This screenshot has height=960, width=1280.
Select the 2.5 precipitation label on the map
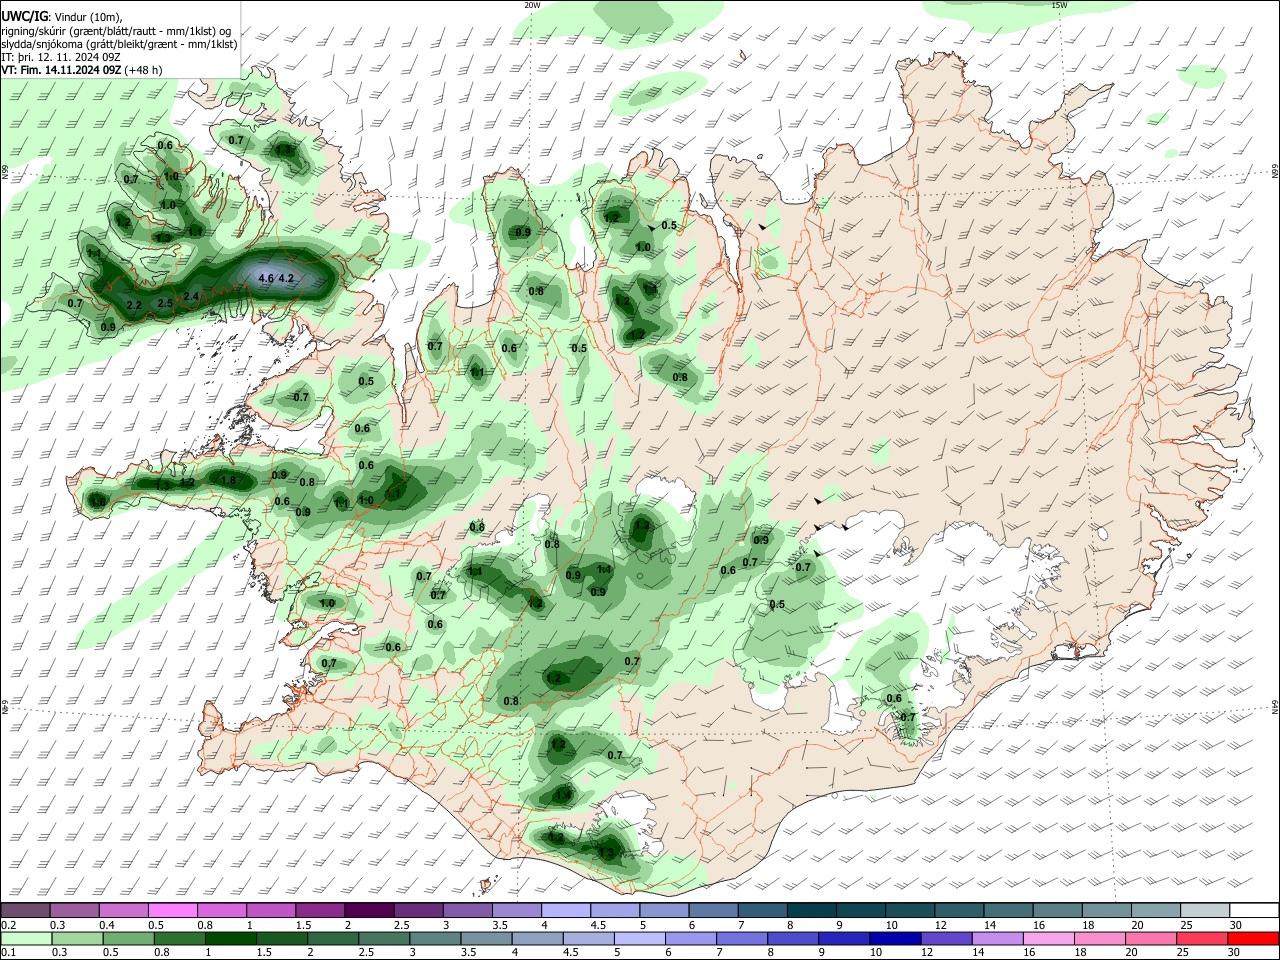165,303
